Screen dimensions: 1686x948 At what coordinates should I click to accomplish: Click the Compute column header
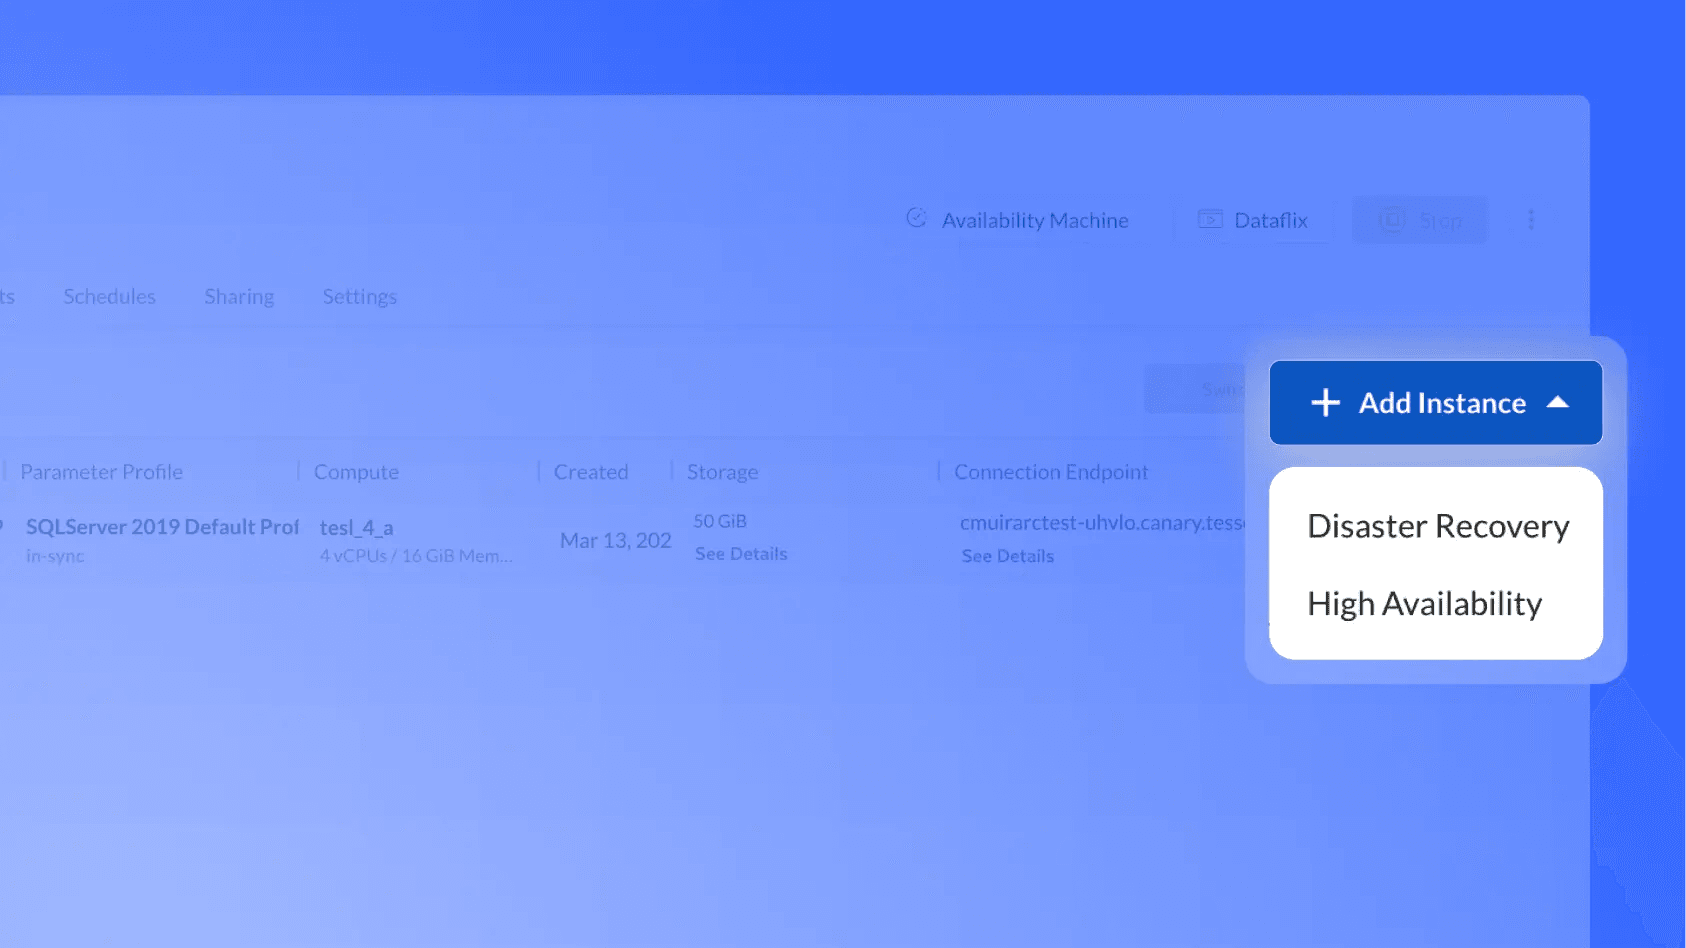356,472
